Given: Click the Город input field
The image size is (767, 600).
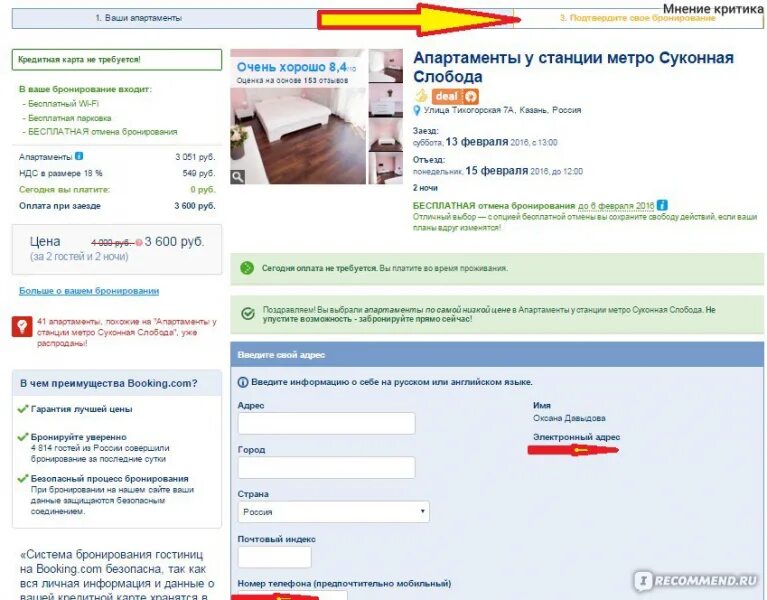Looking at the screenshot, I should tap(327, 467).
